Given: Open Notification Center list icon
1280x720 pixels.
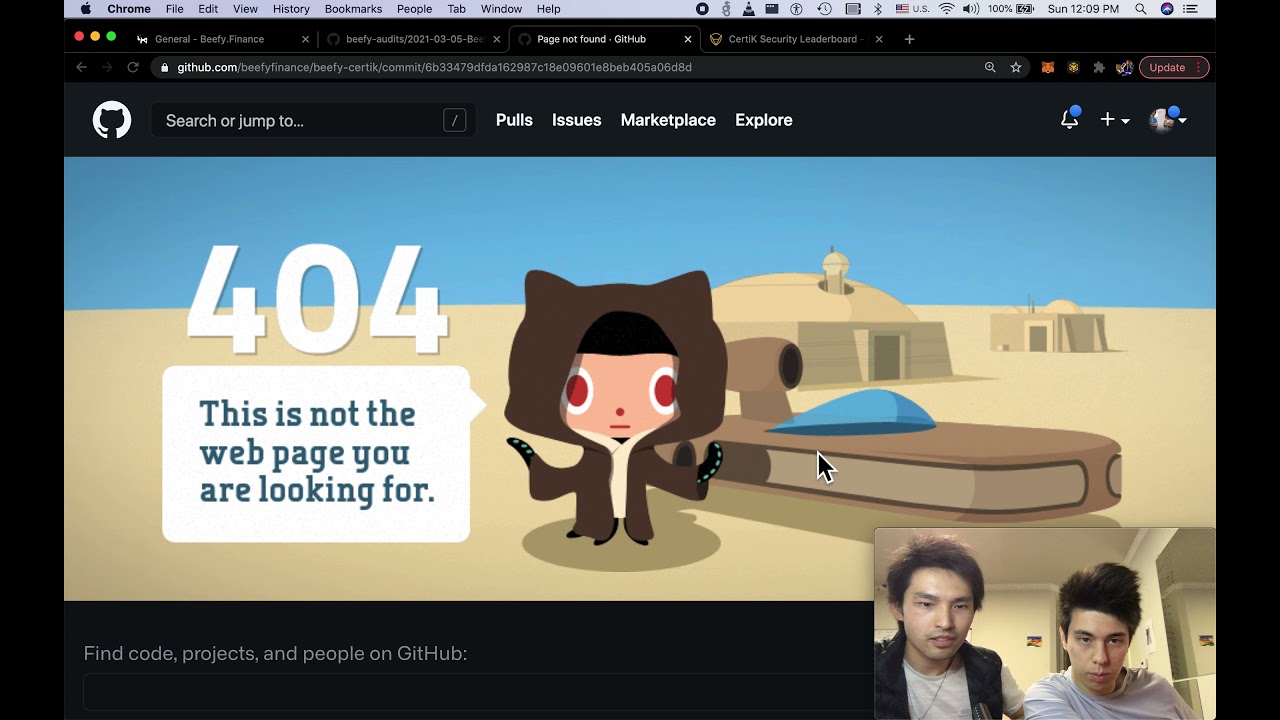Looking at the screenshot, I should coord(1190,9).
